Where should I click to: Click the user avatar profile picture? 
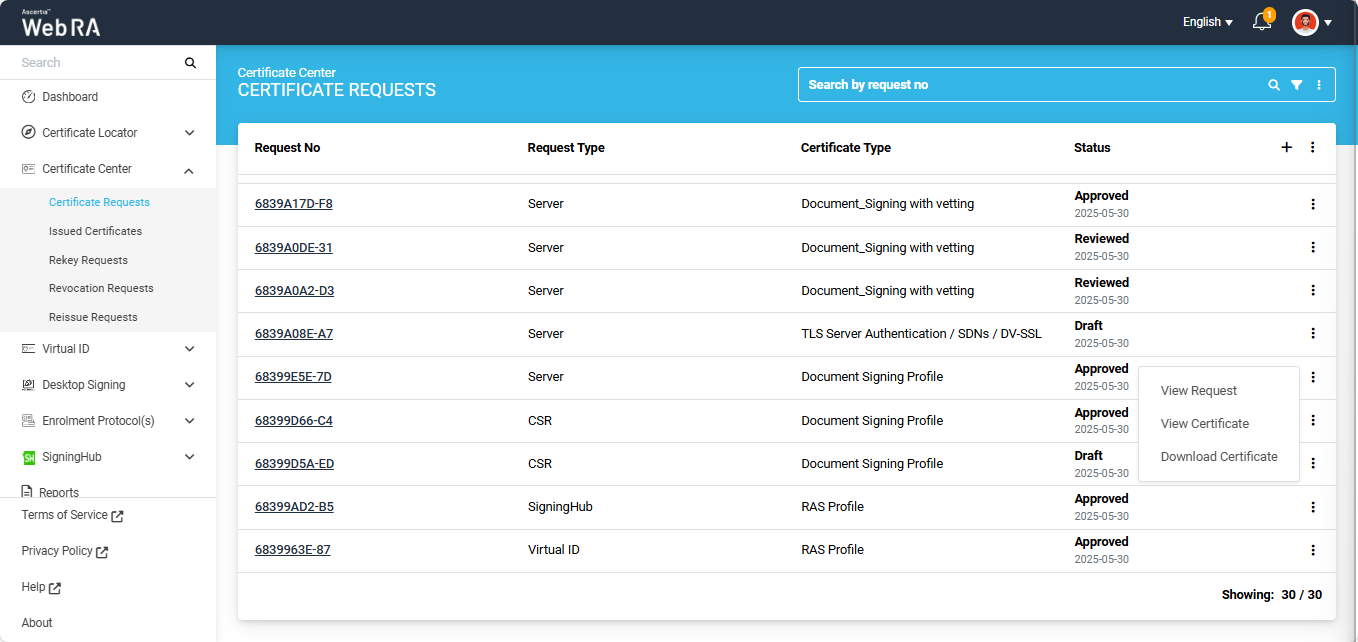(x=1305, y=22)
